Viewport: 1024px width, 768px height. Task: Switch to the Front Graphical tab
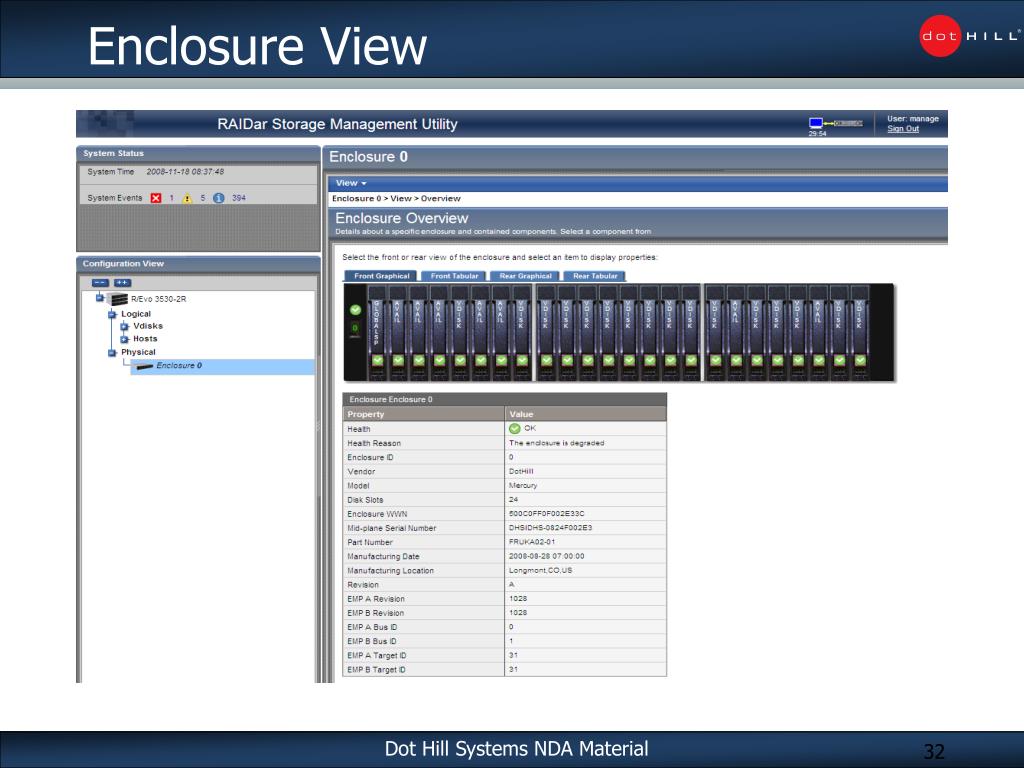click(381, 276)
